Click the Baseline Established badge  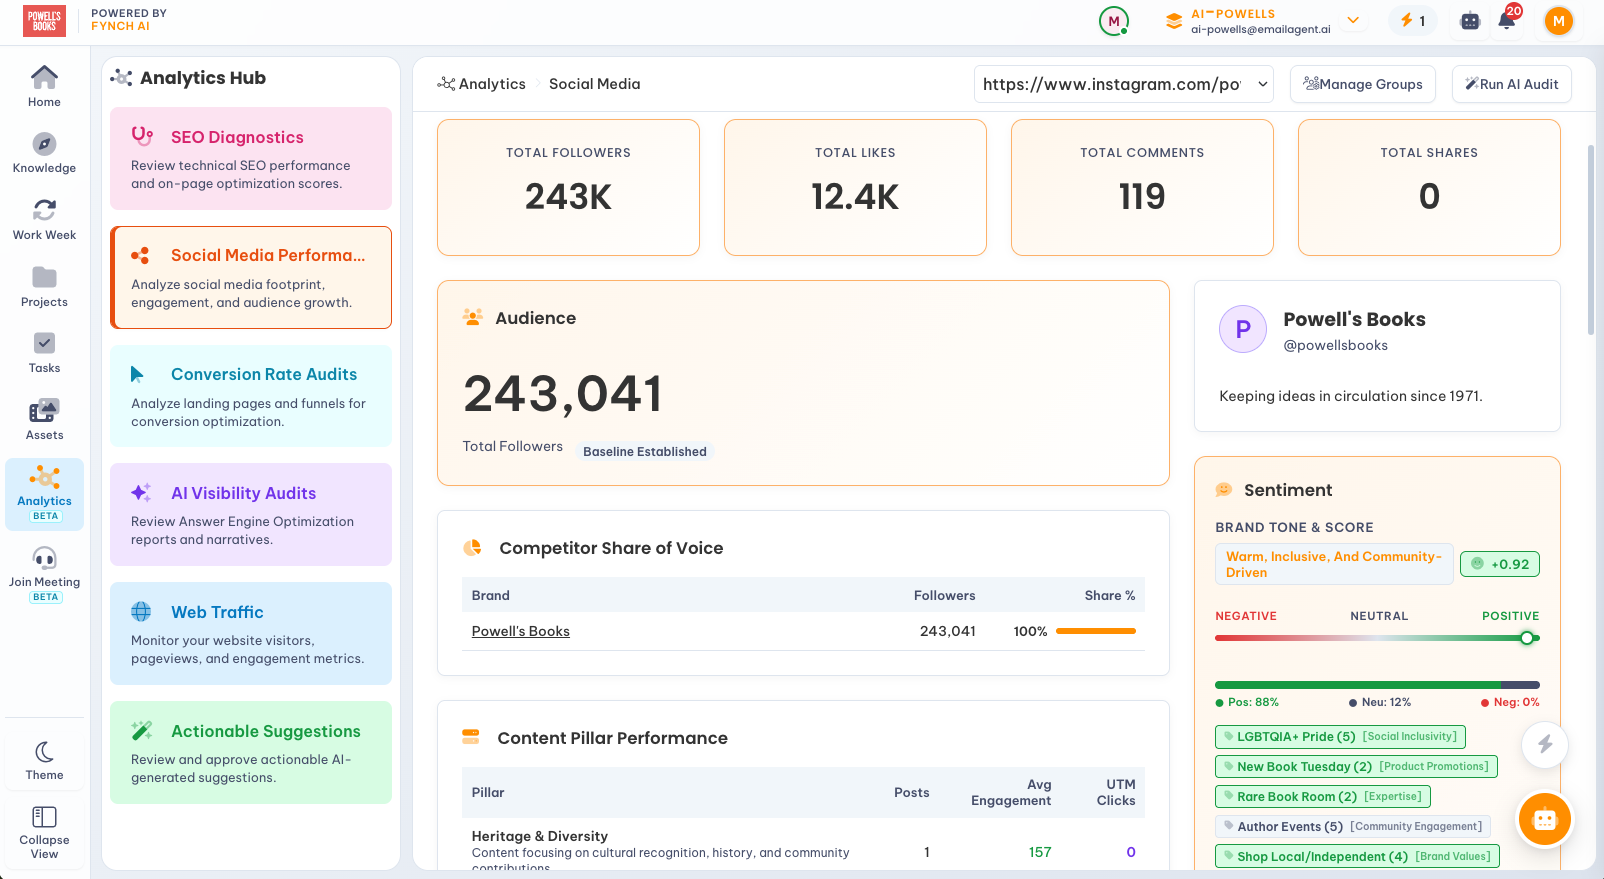644,452
